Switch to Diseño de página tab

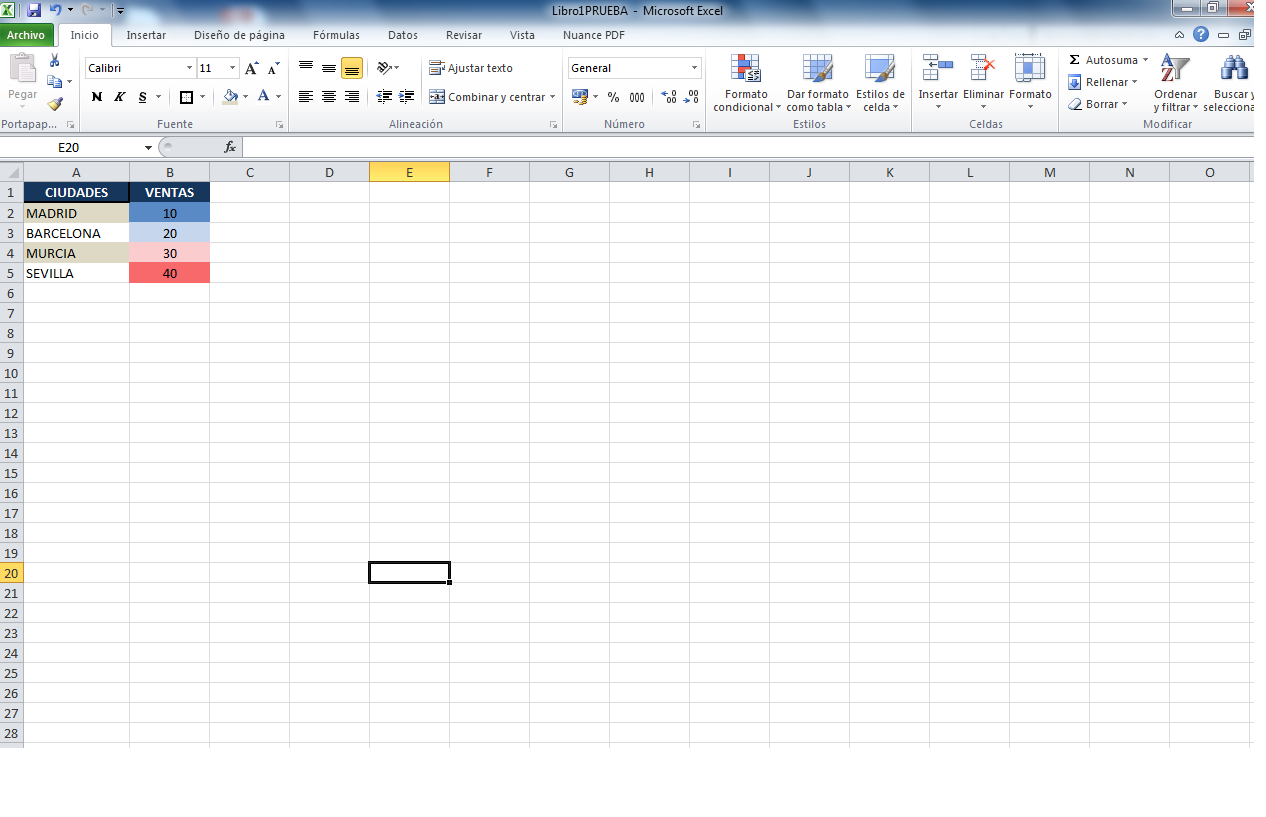(239, 35)
